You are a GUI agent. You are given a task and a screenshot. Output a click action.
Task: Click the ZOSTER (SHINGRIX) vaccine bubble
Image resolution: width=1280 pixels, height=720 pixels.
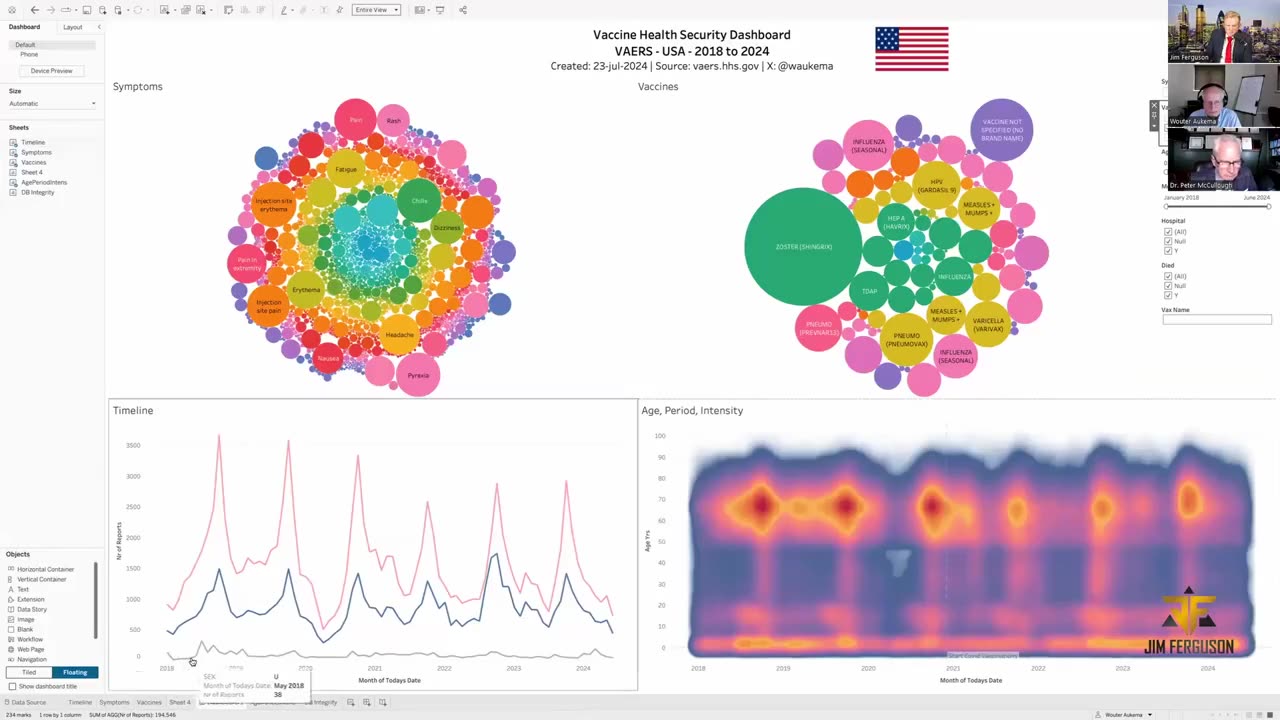[803, 246]
